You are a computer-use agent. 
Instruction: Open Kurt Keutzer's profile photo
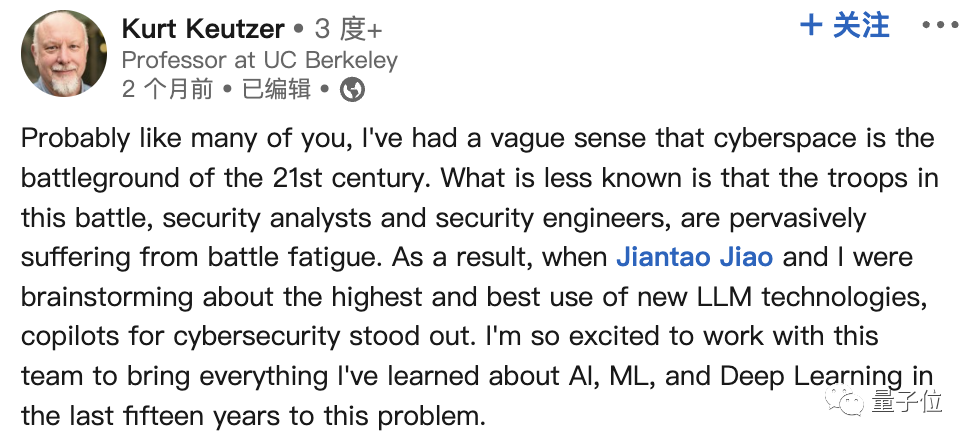click(x=63, y=53)
